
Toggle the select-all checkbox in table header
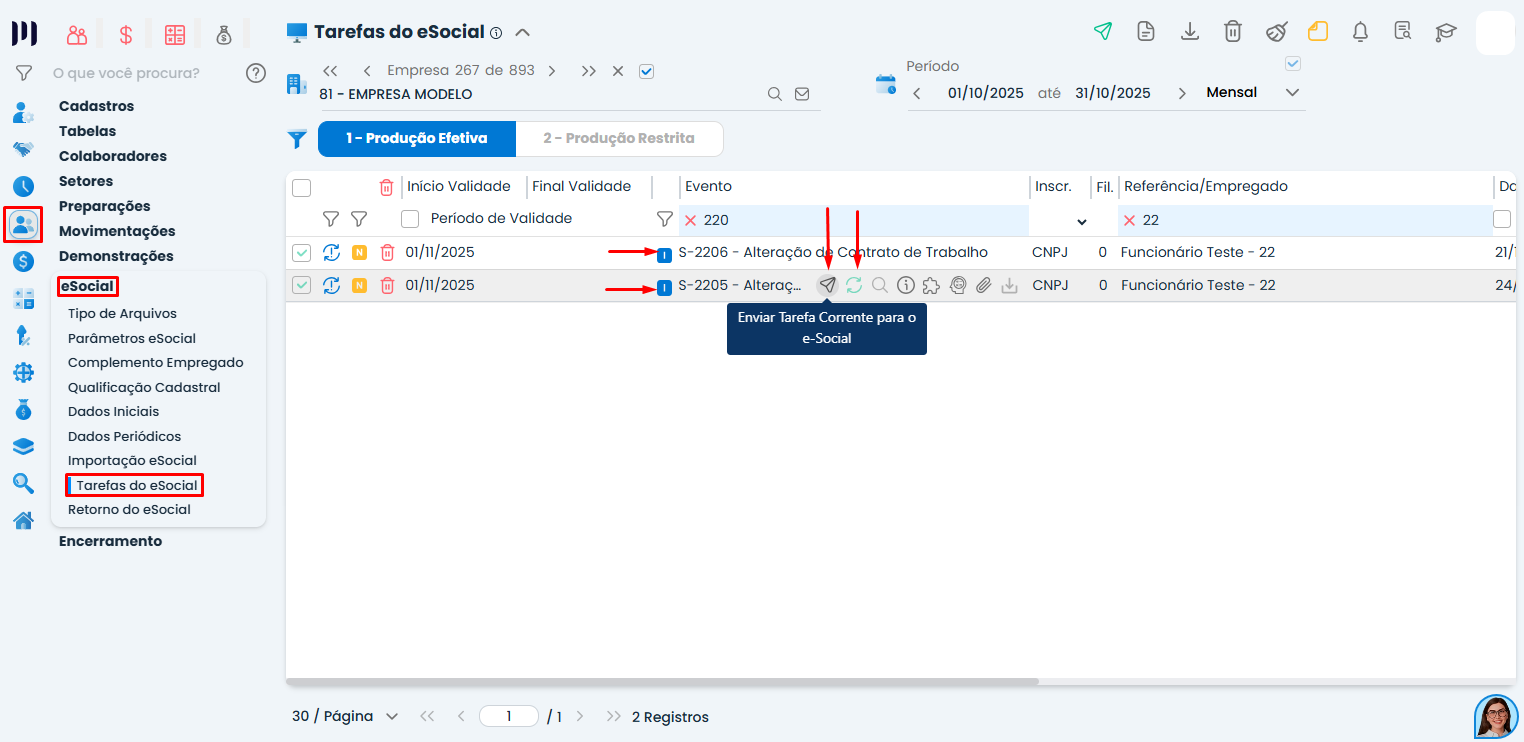pyautogui.click(x=302, y=187)
